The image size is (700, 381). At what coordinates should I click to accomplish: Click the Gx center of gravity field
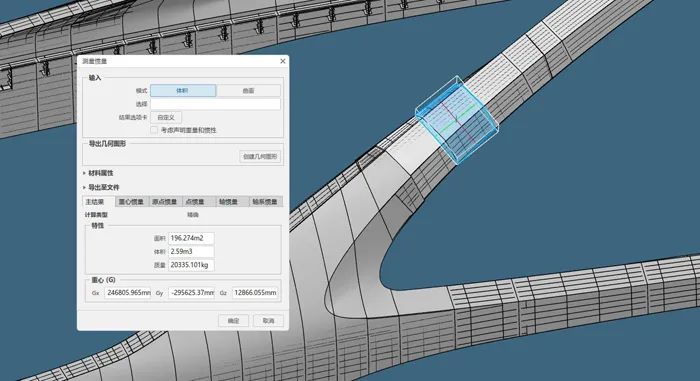point(128,293)
